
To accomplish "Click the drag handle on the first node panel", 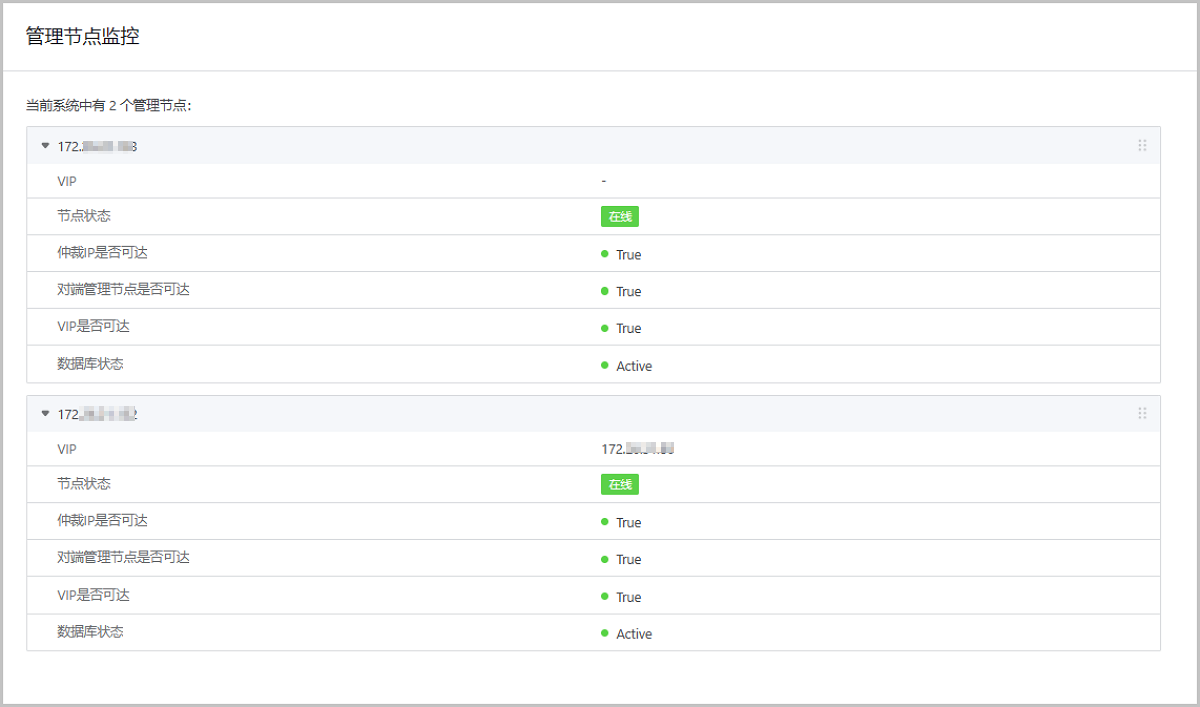I will 1142,146.
